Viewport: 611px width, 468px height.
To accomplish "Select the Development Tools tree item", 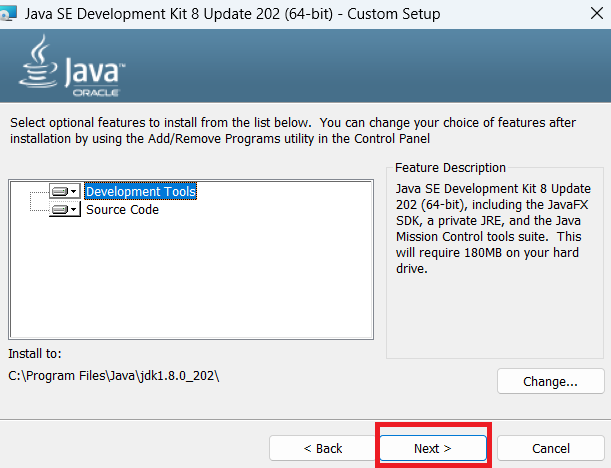I will (141, 191).
